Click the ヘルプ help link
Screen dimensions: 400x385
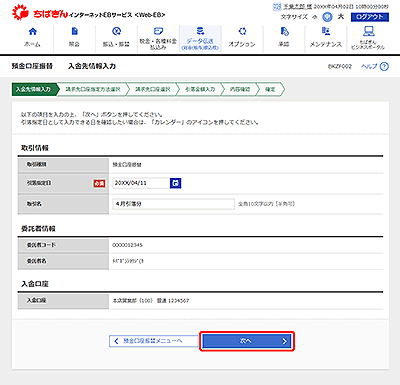pos(369,66)
